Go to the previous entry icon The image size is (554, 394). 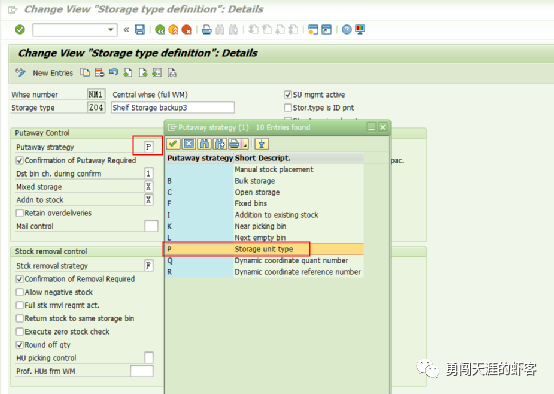tap(128, 73)
